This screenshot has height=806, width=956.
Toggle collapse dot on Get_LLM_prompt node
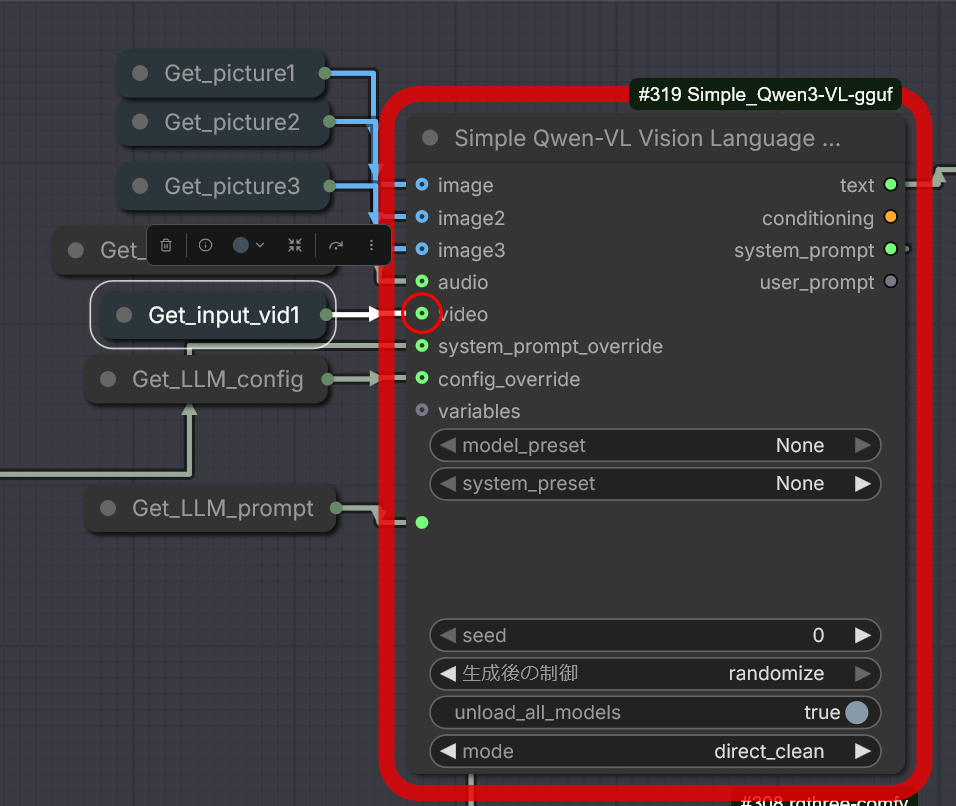(108, 508)
